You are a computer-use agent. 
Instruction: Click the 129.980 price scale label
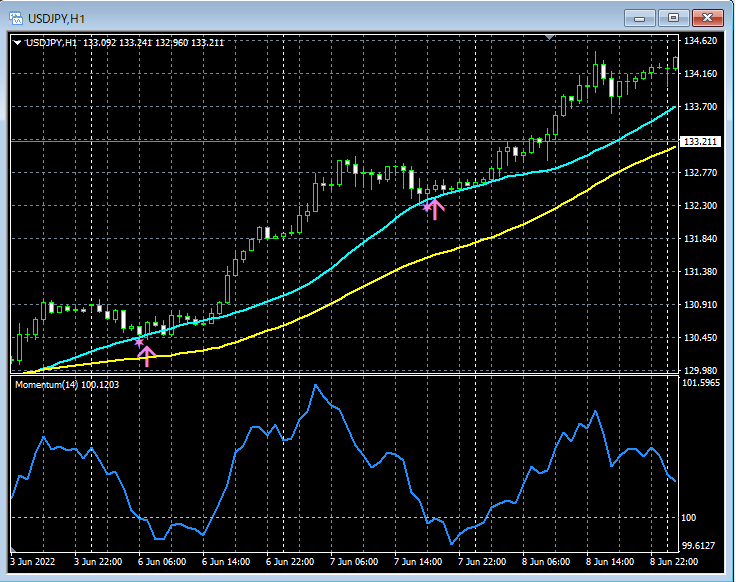[700, 370]
